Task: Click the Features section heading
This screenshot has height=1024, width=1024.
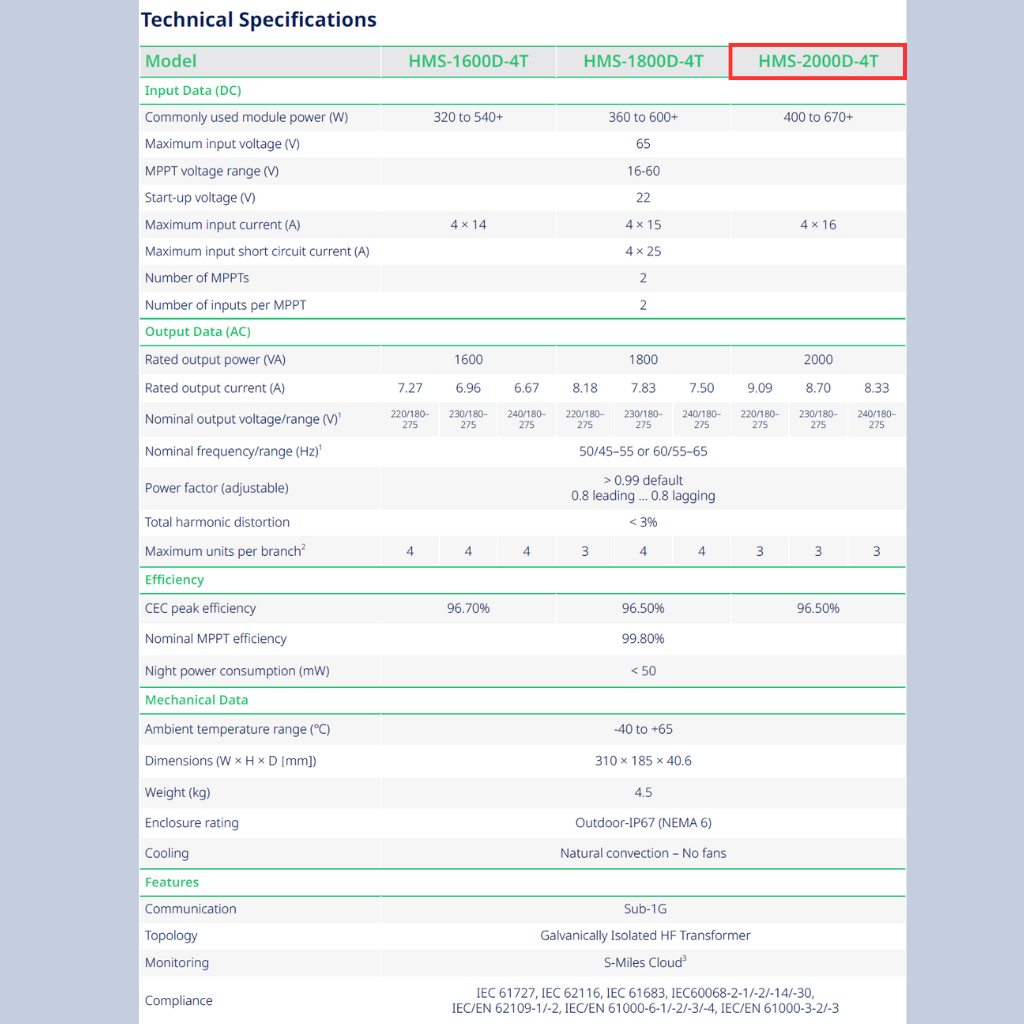Action: point(172,882)
